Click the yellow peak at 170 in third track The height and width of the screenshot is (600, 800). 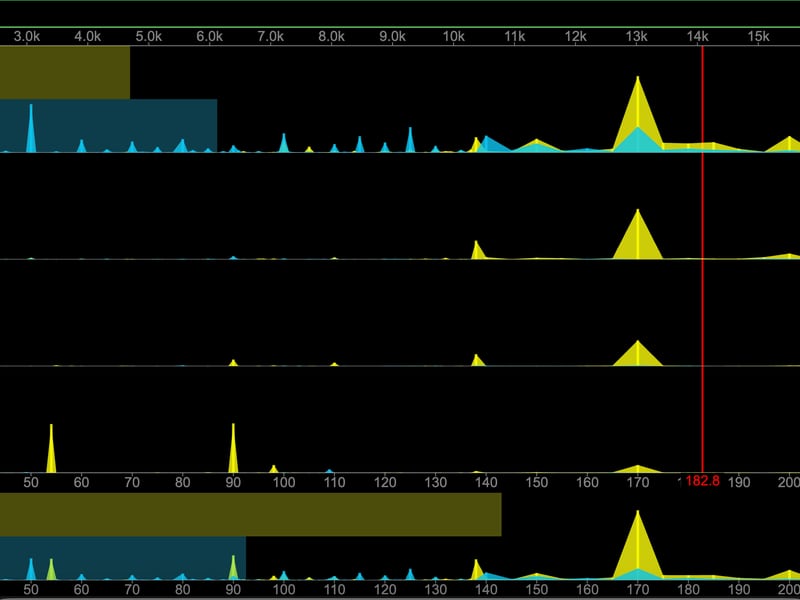pos(637,355)
